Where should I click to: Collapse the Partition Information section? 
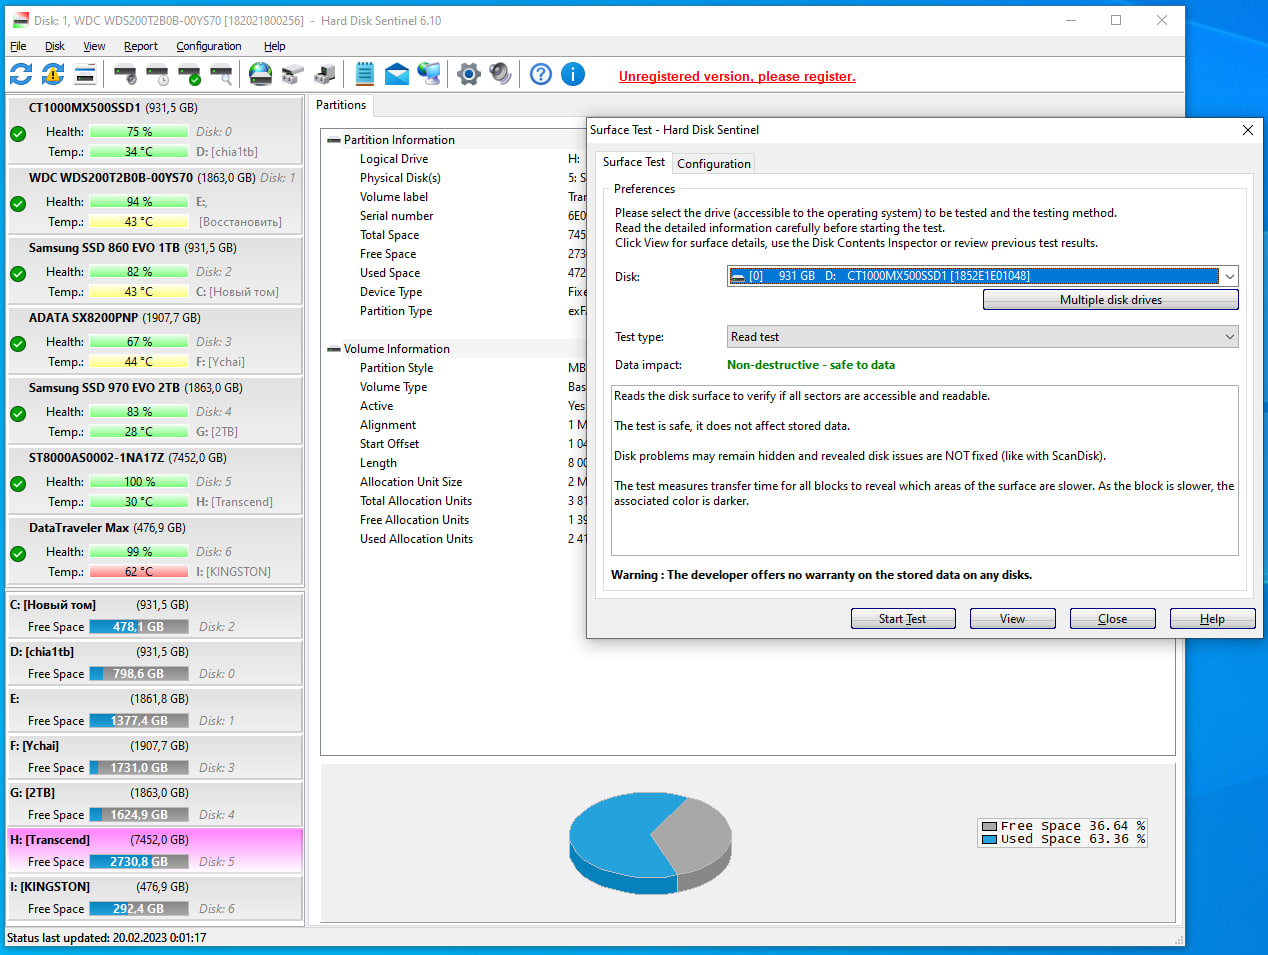tap(334, 140)
